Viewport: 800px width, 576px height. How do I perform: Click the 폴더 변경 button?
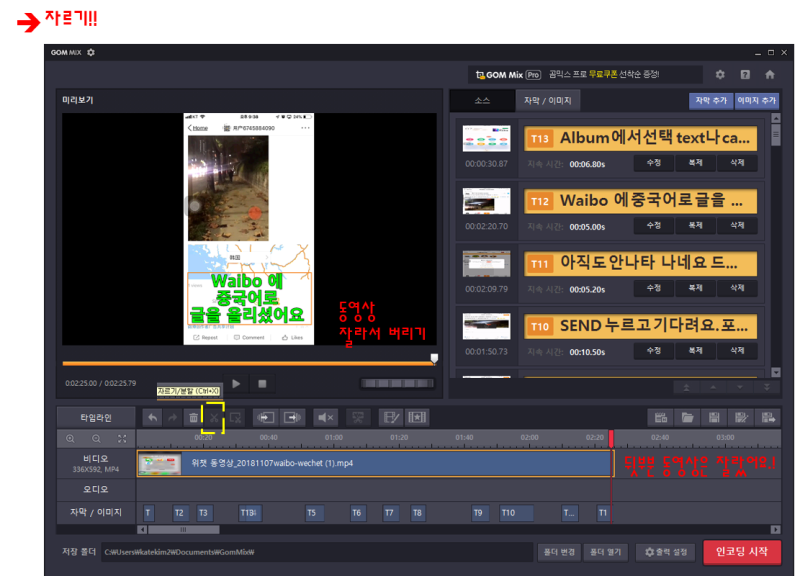tap(559, 552)
